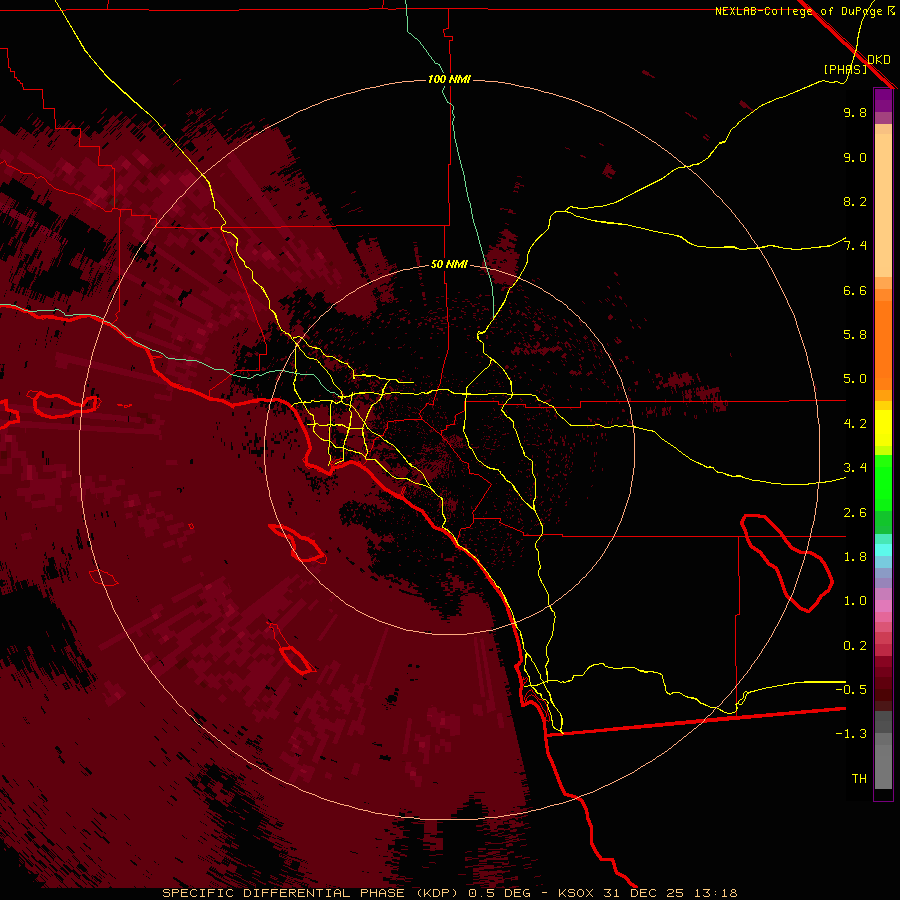Click the 4.2 value on the color scale

(x=855, y=424)
